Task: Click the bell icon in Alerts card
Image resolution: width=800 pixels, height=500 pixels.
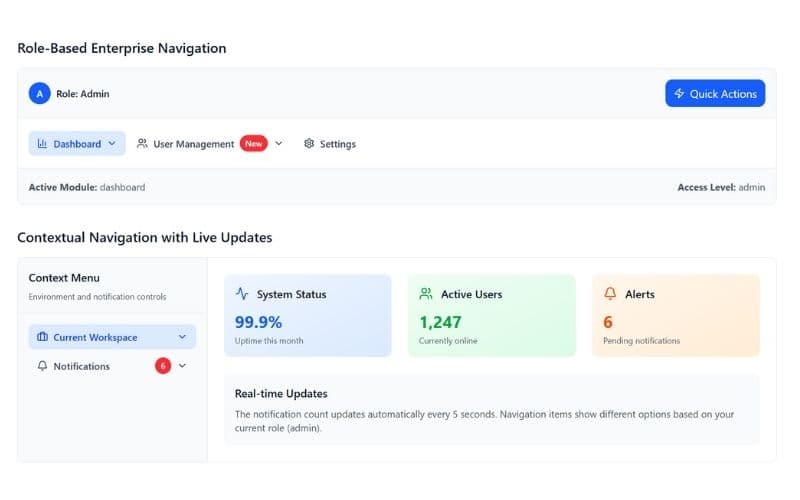Action: [x=610, y=294]
